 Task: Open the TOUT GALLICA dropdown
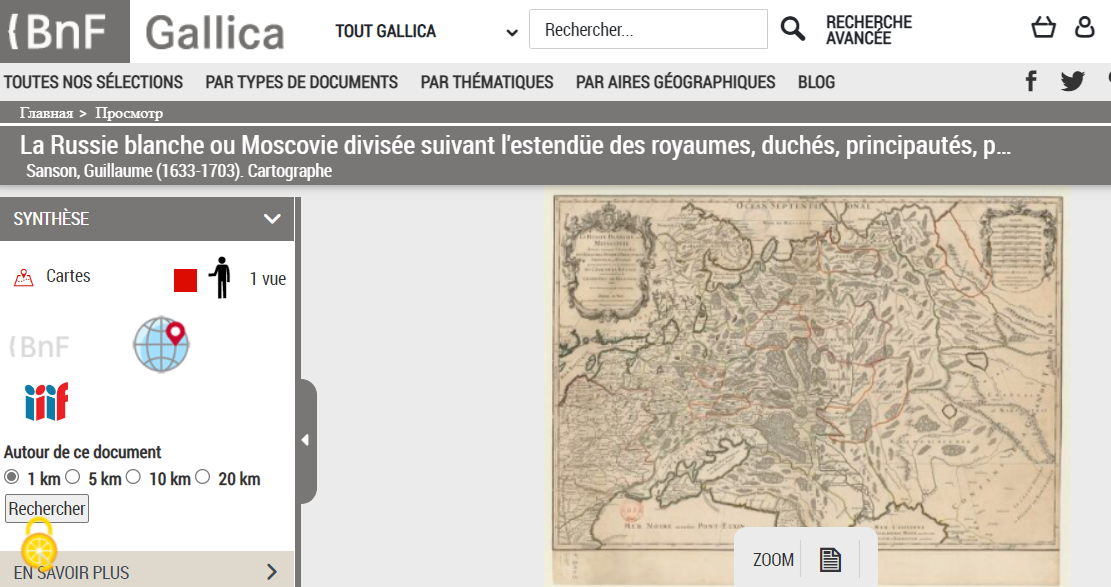click(426, 31)
